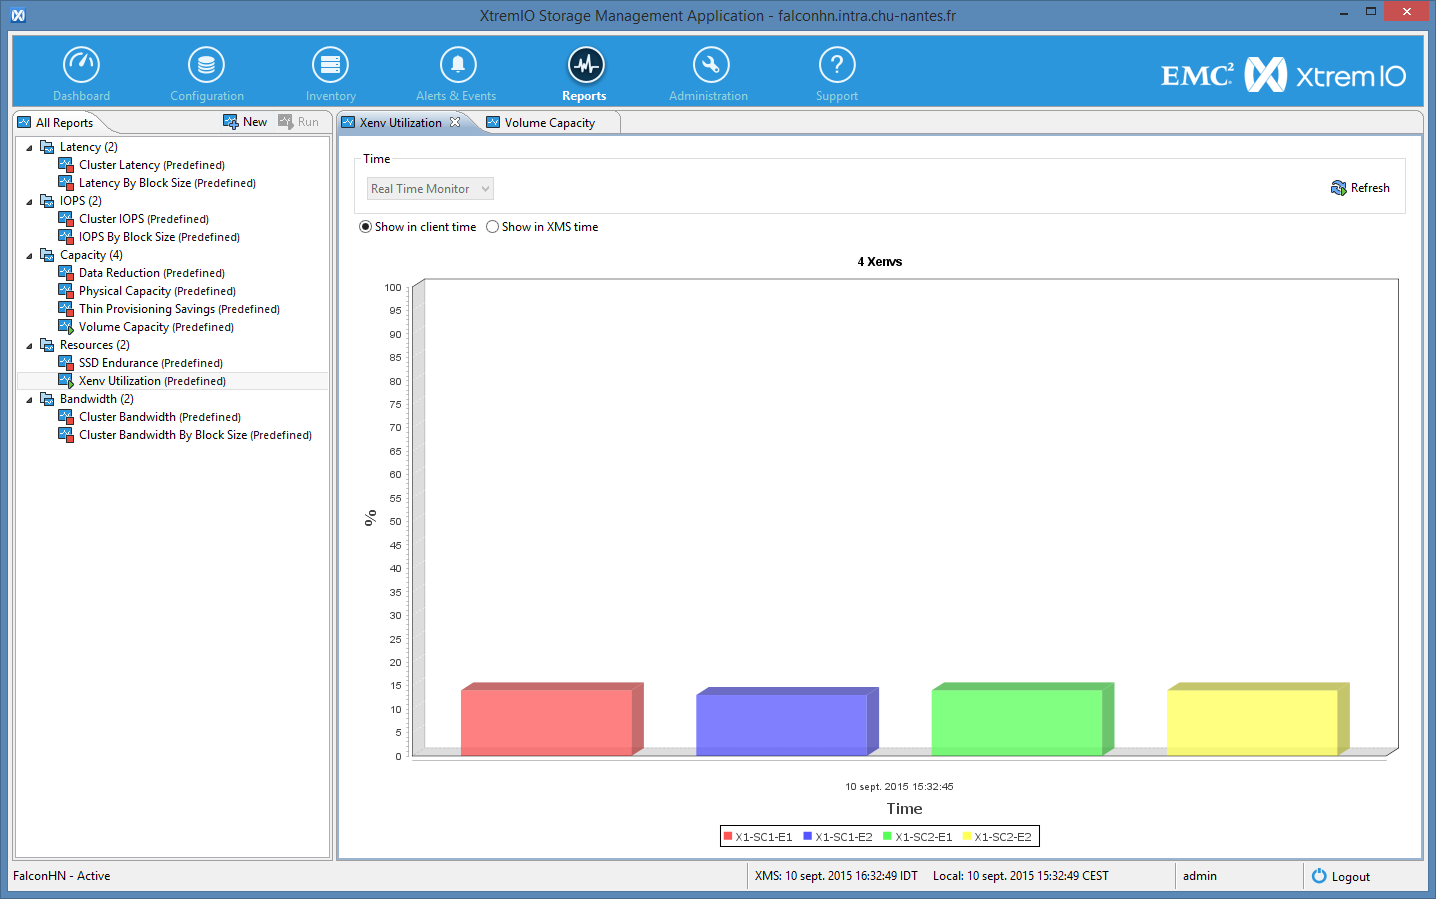Collapse the Latency tree group
The image size is (1436, 899).
[29, 148]
